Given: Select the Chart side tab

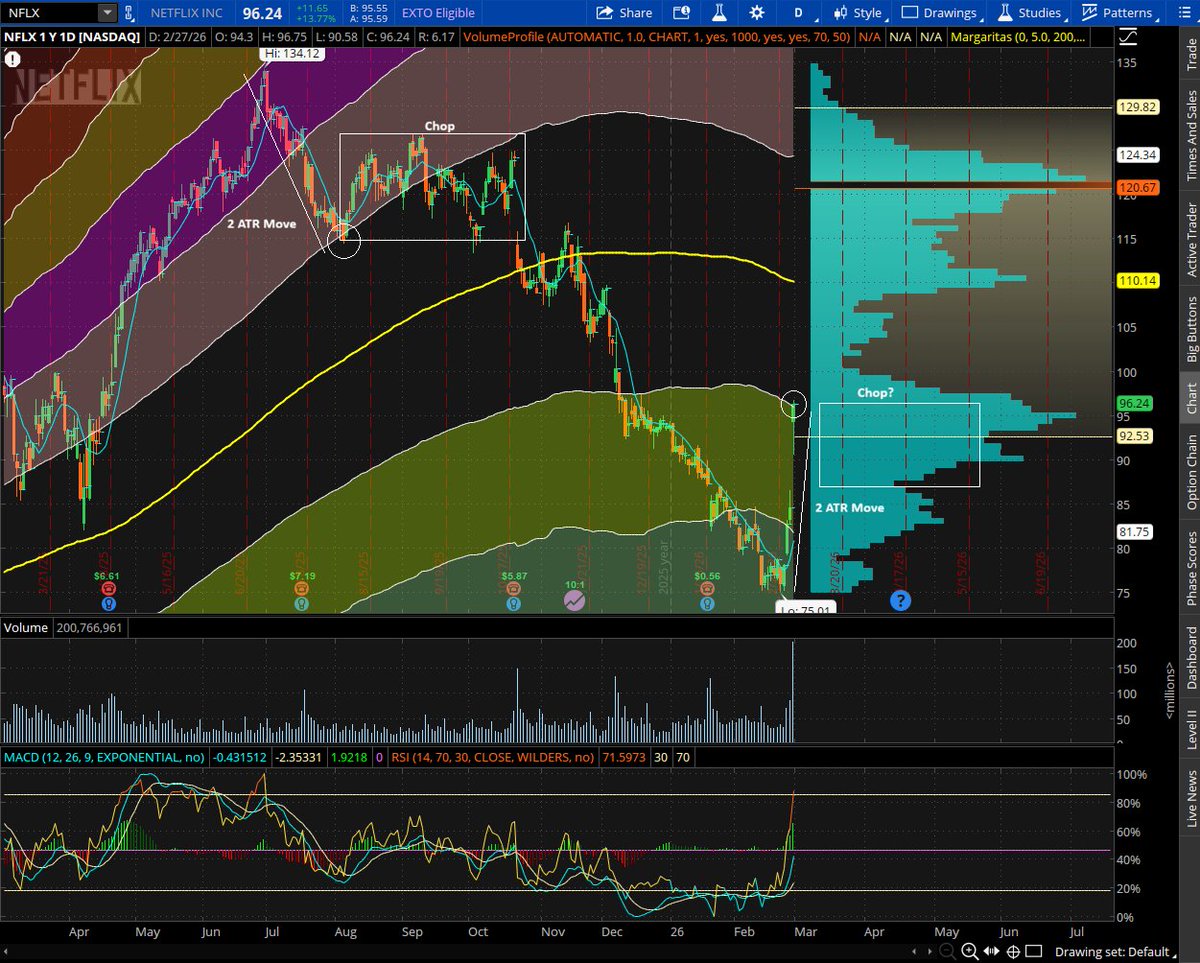Looking at the screenshot, I should pyautogui.click(x=1190, y=398).
